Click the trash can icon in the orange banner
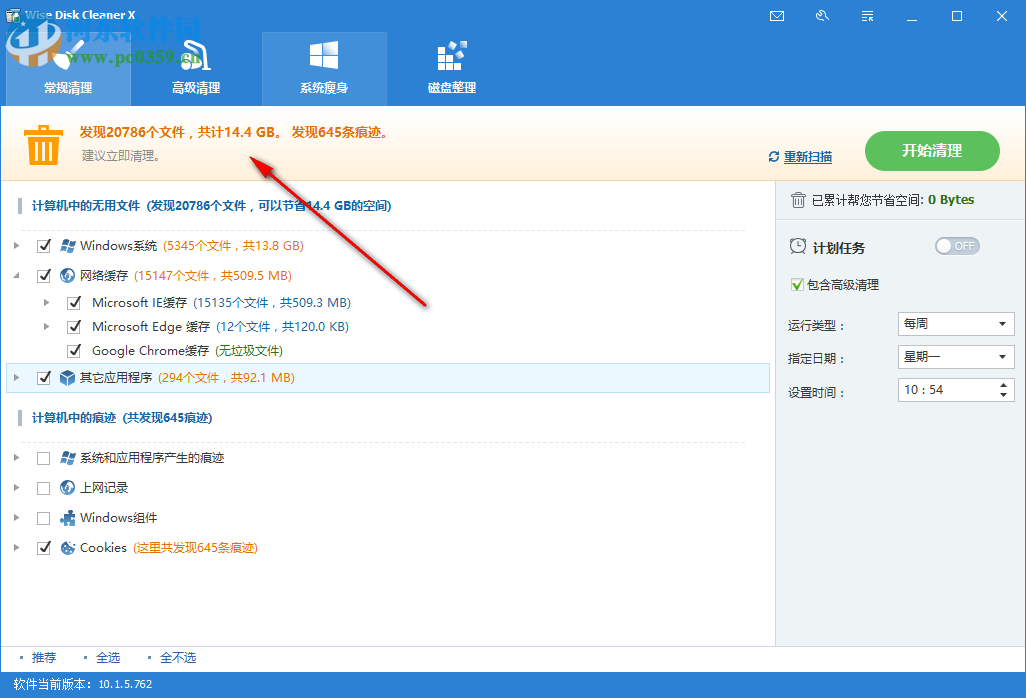Image resolution: width=1026 pixels, height=698 pixels. point(42,146)
